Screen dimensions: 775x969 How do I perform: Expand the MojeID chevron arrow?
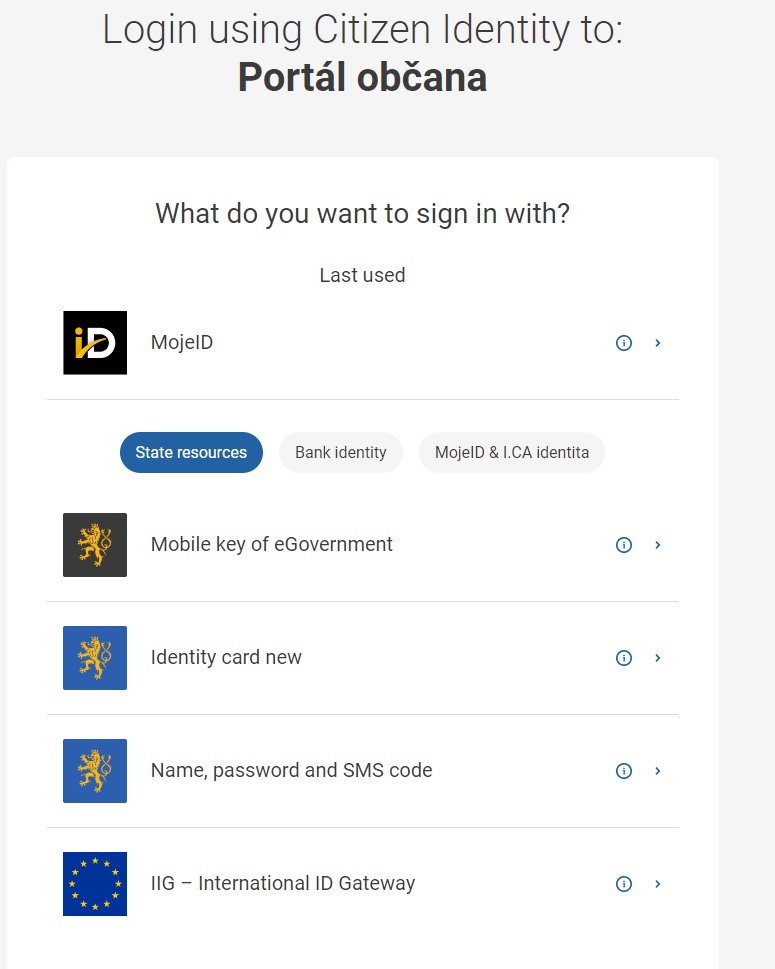[658, 343]
